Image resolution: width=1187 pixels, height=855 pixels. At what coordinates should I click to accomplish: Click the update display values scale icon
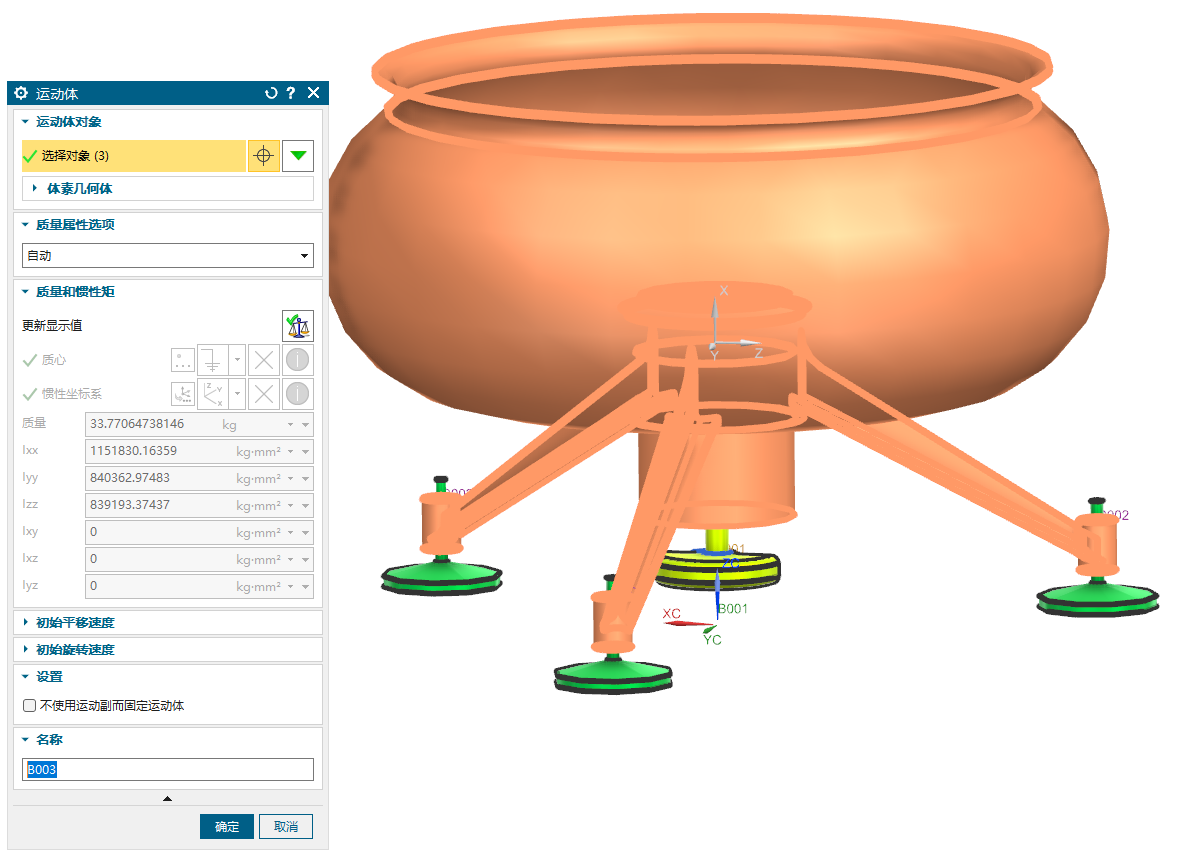pyautogui.click(x=298, y=325)
